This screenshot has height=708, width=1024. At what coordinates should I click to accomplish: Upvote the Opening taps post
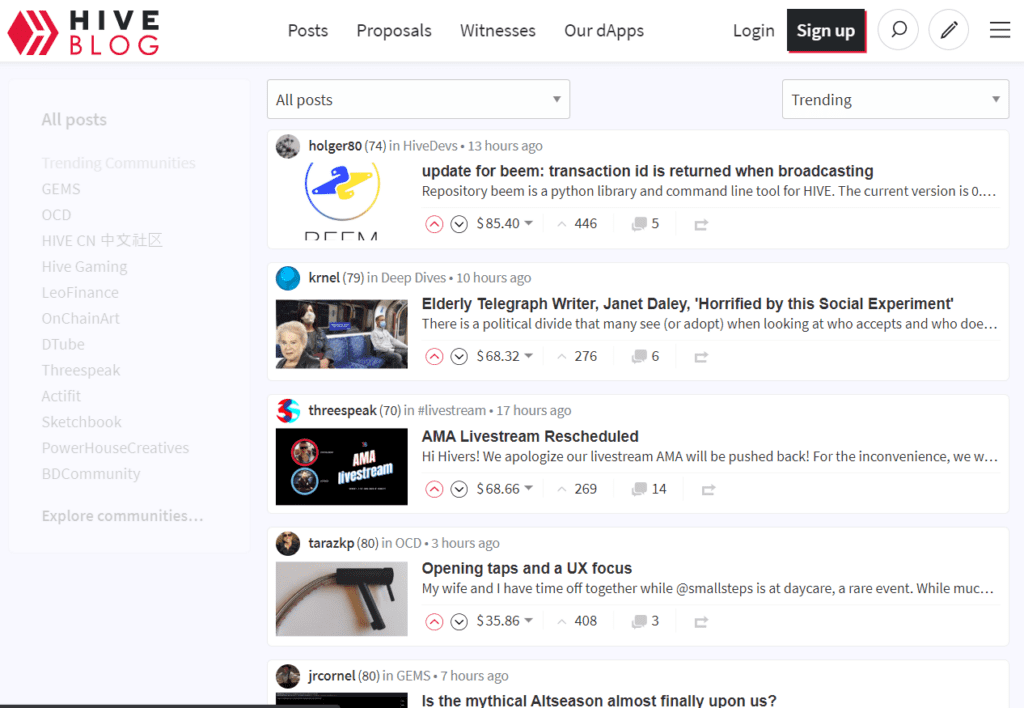[x=434, y=622]
